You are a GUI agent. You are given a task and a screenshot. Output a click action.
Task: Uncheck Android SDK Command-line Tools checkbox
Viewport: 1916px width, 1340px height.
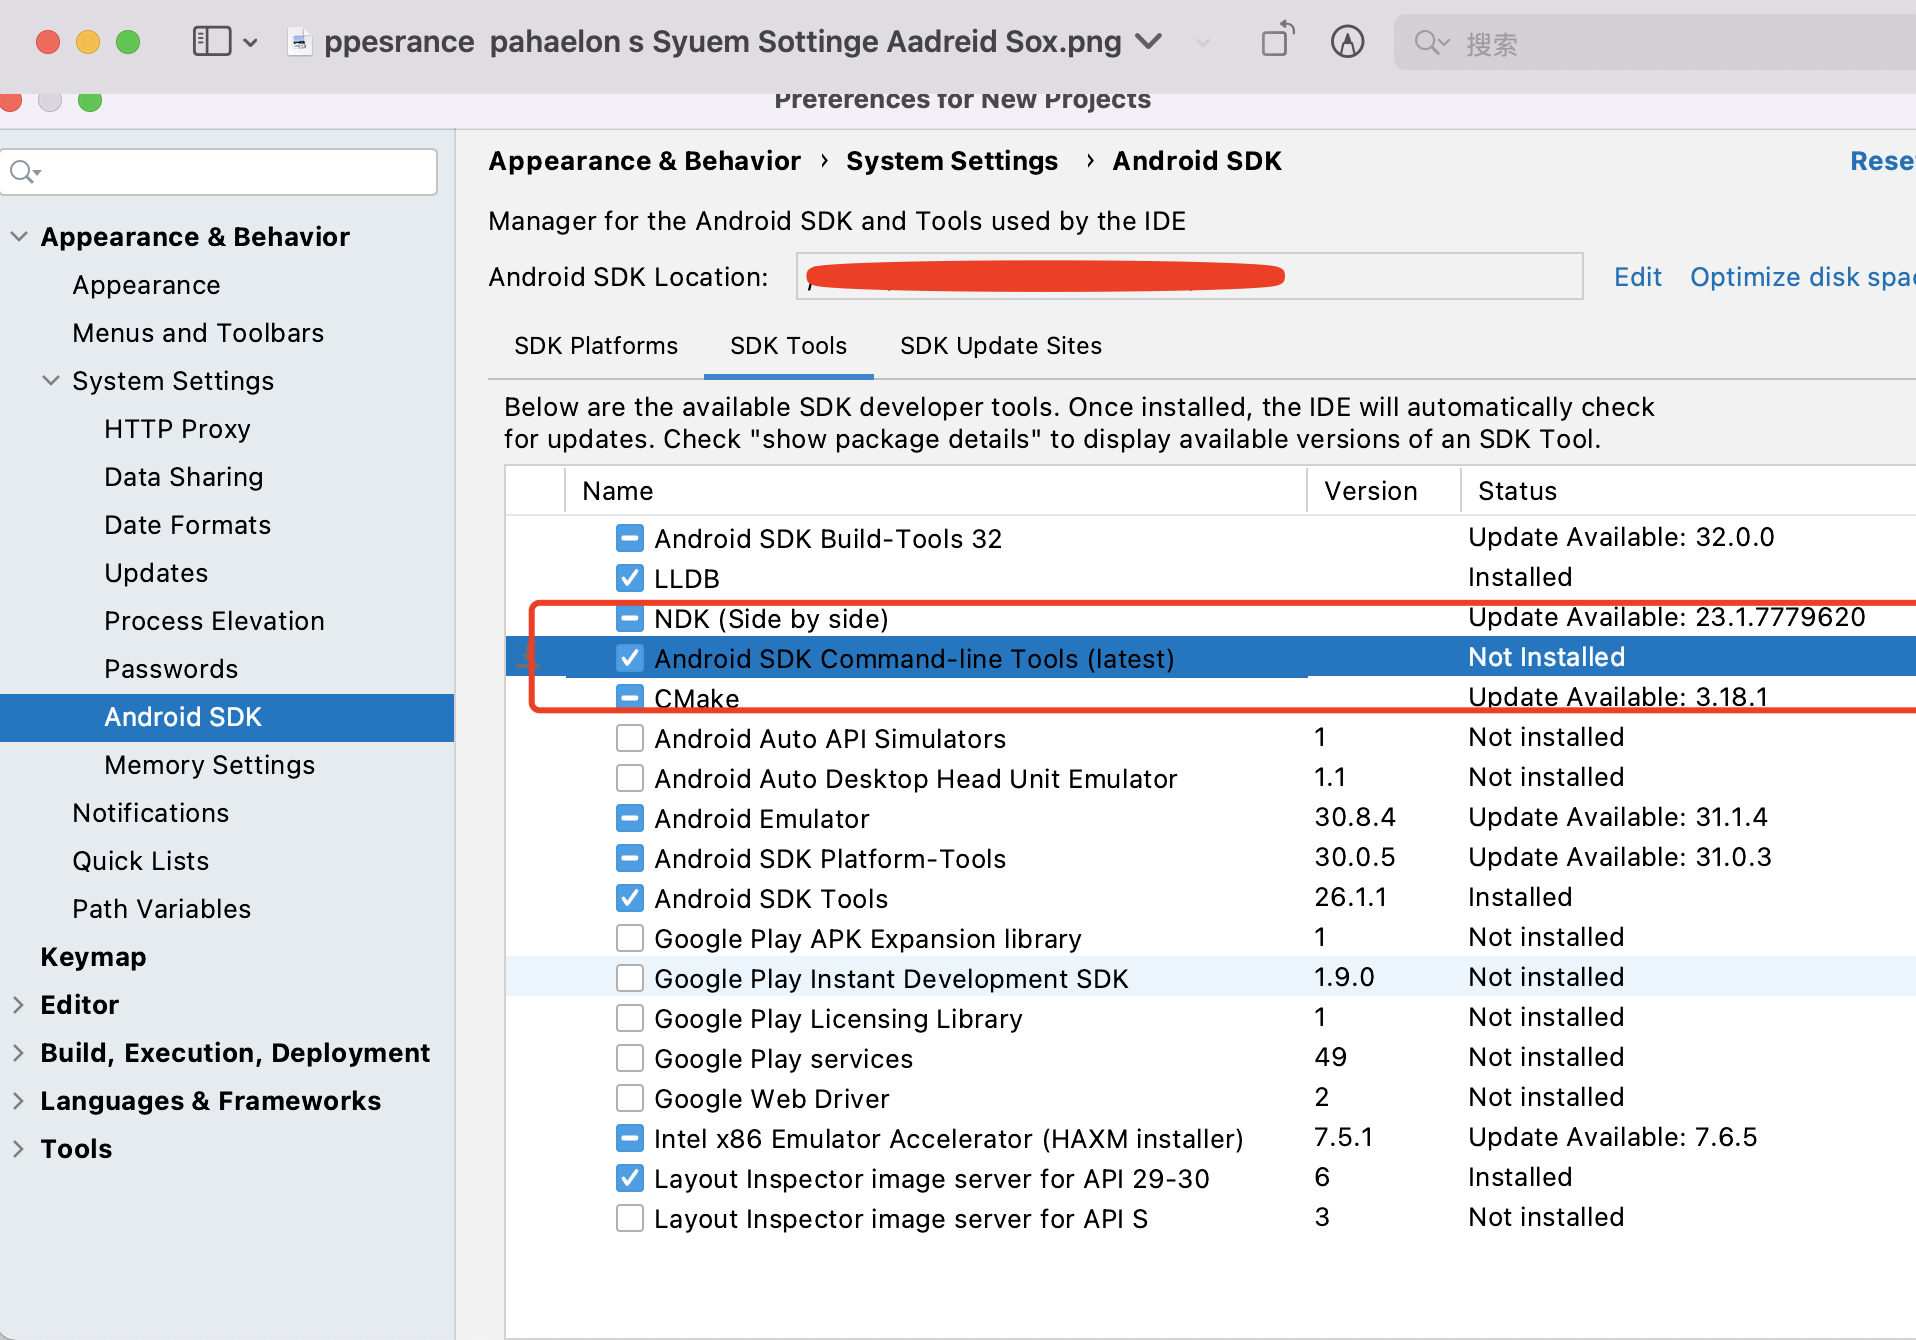[630, 658]
